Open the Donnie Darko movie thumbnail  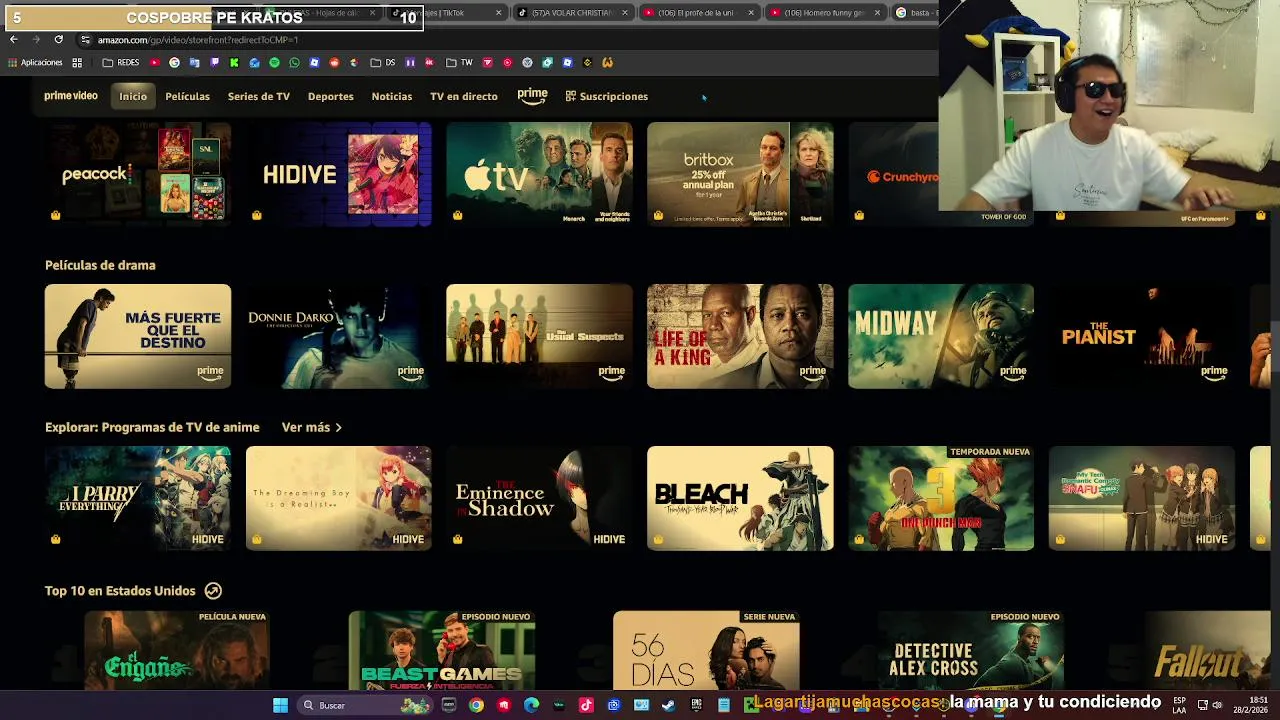[x=339, y=336]
